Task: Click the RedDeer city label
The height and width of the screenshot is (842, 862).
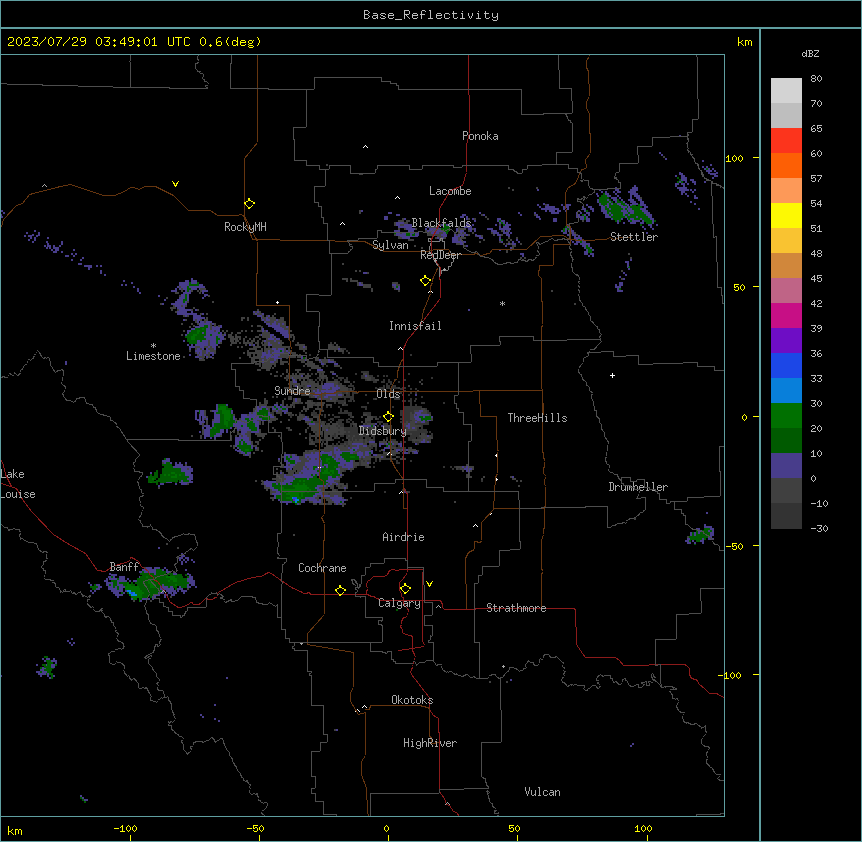Action: click(440, 255)
